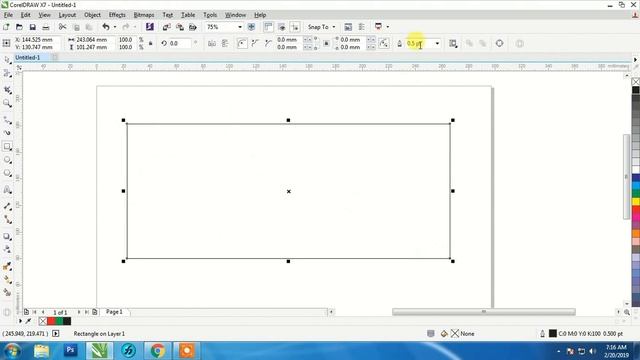Click the horizontal scrollbar thumb
640x360 pixels.
point(484,312)
